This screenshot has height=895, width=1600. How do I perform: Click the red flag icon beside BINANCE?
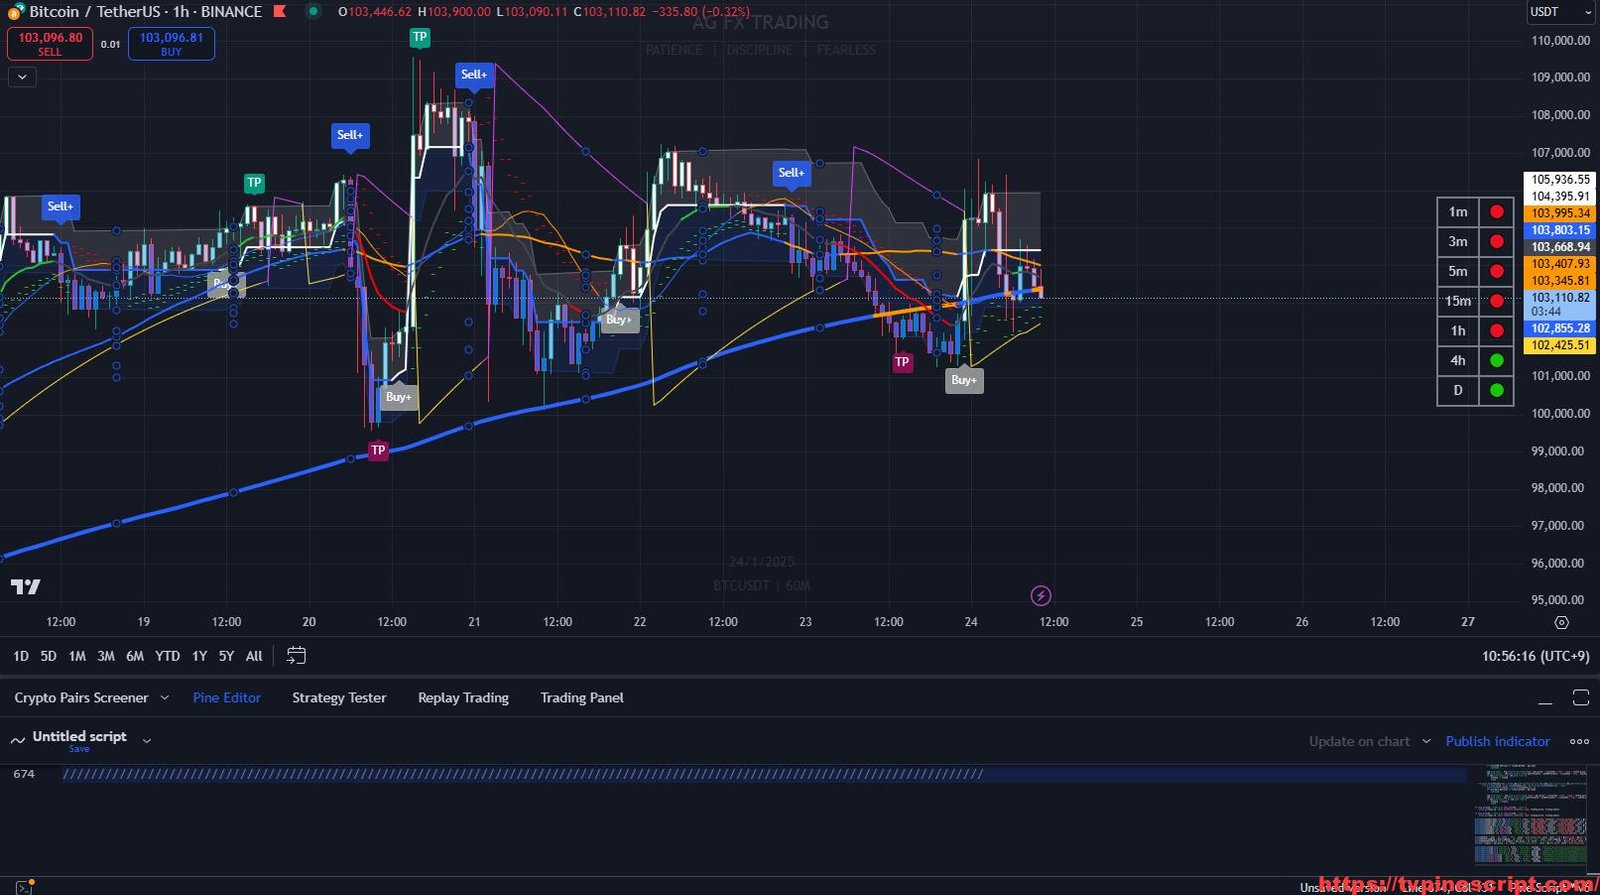280,12
